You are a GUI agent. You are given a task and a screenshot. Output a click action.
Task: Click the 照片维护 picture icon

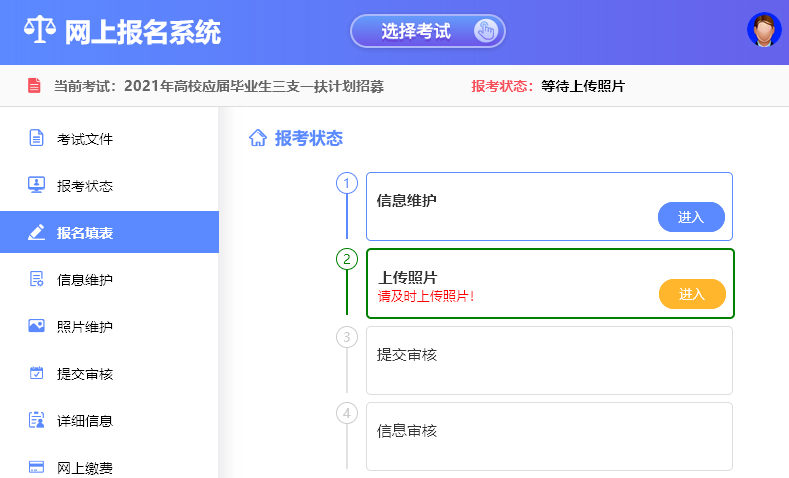pos(36,326)
